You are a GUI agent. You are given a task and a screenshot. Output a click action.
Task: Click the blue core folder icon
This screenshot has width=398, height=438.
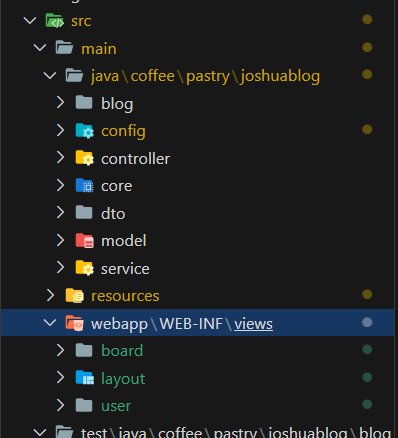pos(85,186)
